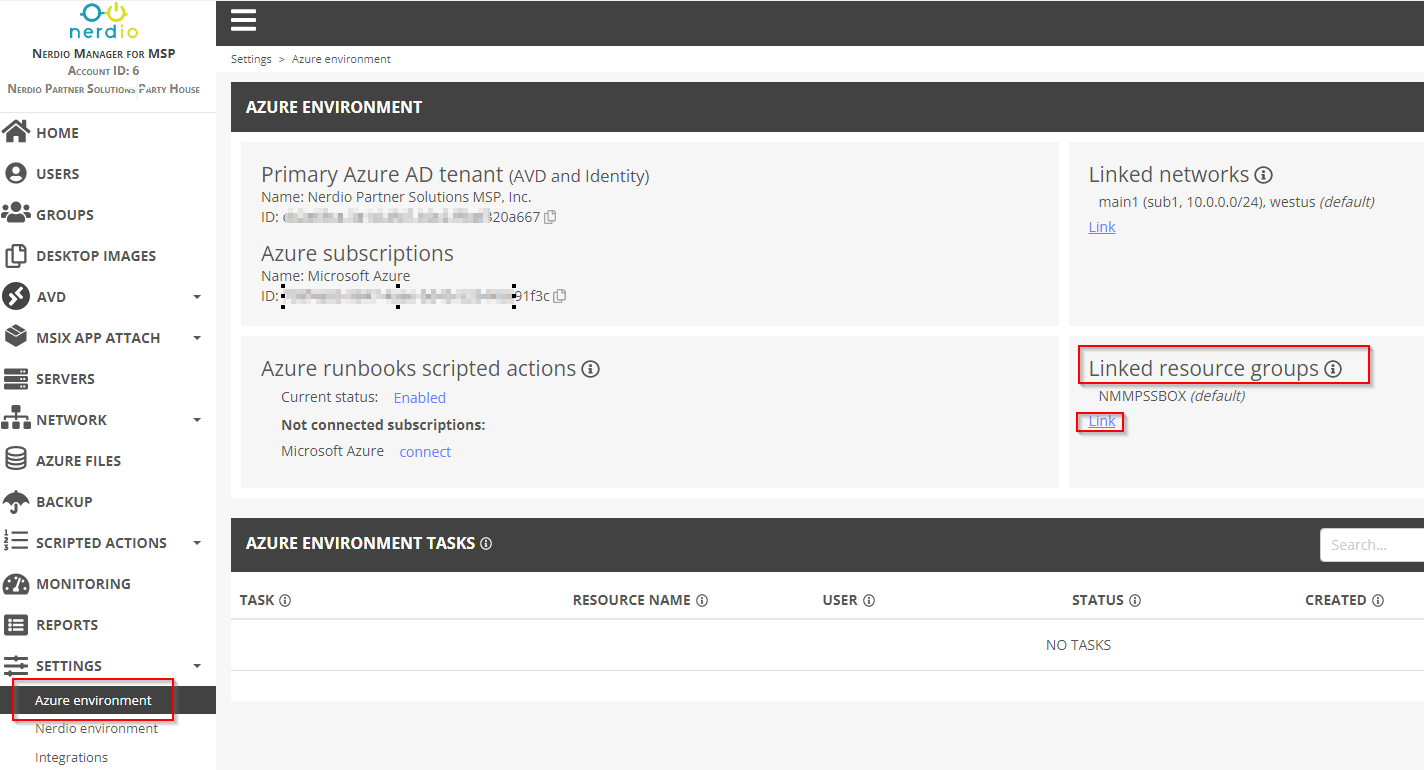Screen dimensions: 1424x770
Task: Click info icon beside Azure runbooks scripted actions
Action: (x=591, y=369)
